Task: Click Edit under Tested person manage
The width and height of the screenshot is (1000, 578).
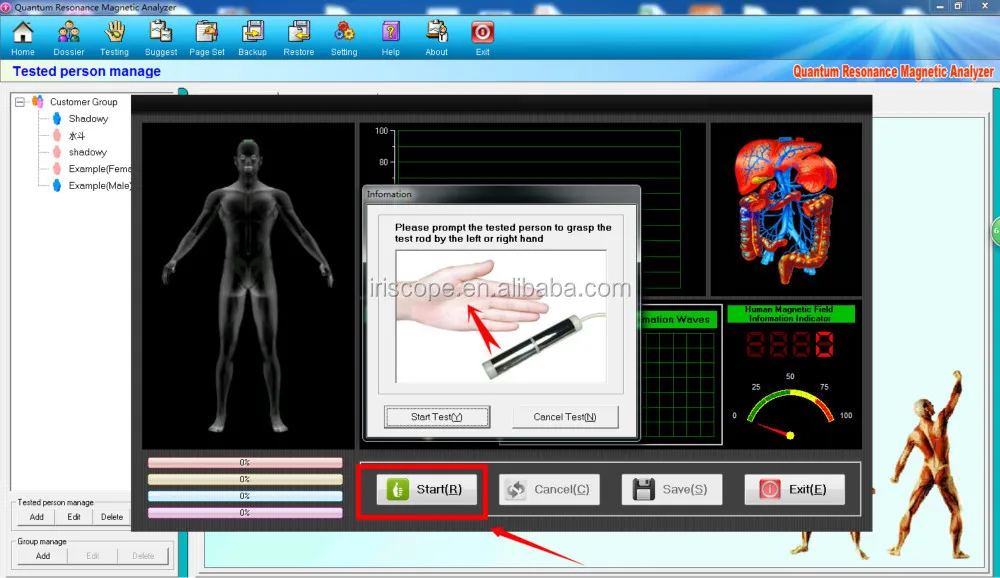Action: coord(74,517)
